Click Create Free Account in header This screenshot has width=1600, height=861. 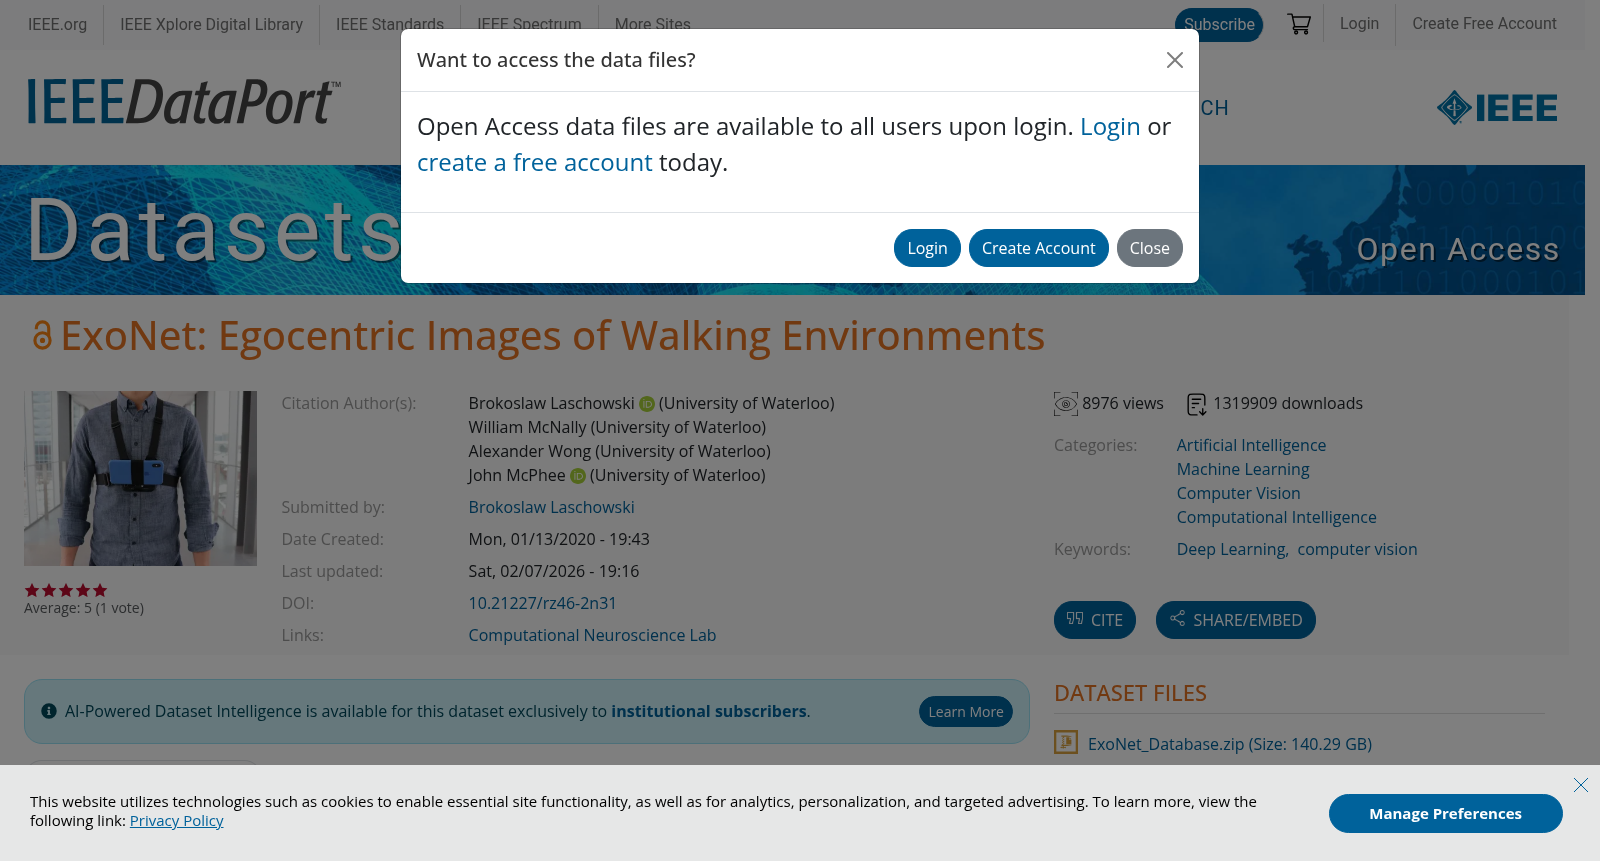1484,24
